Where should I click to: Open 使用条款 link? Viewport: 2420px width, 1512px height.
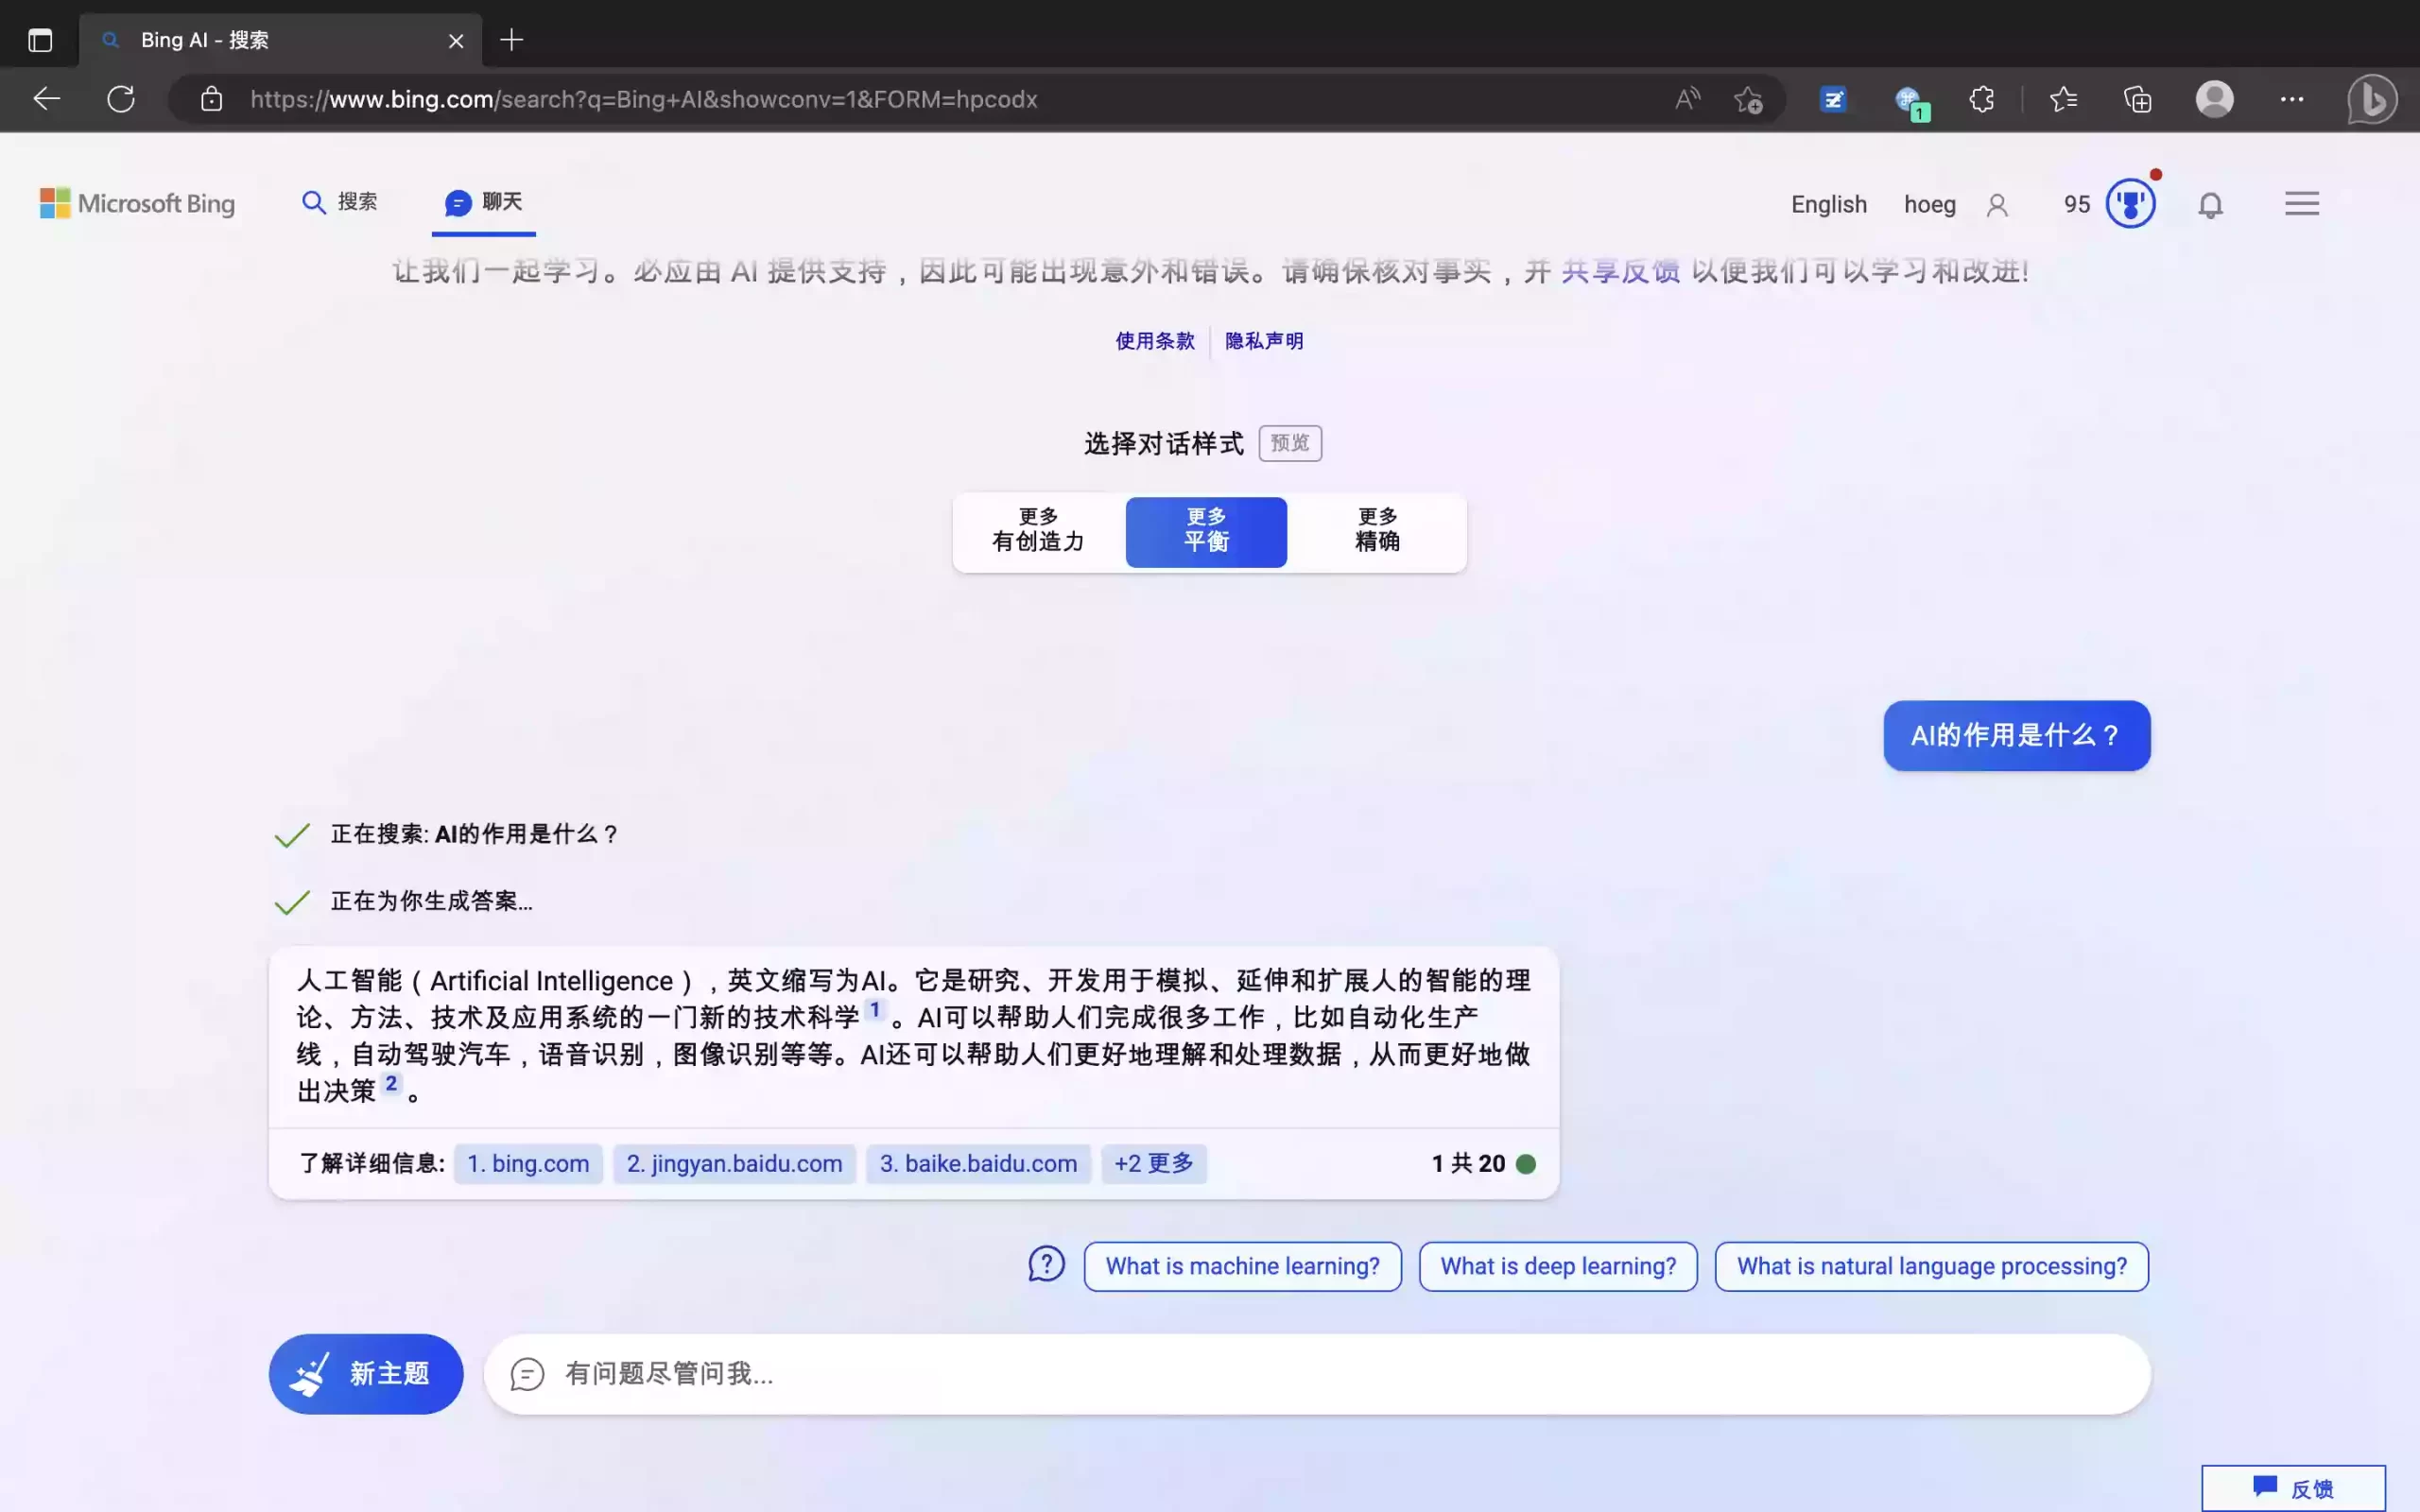pyautogui.click(x=1155, y=341)
